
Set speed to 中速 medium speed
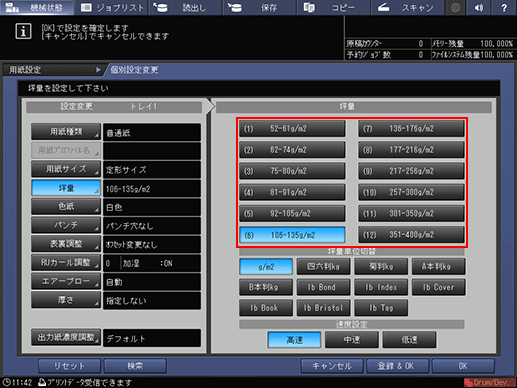pos(352,340)
